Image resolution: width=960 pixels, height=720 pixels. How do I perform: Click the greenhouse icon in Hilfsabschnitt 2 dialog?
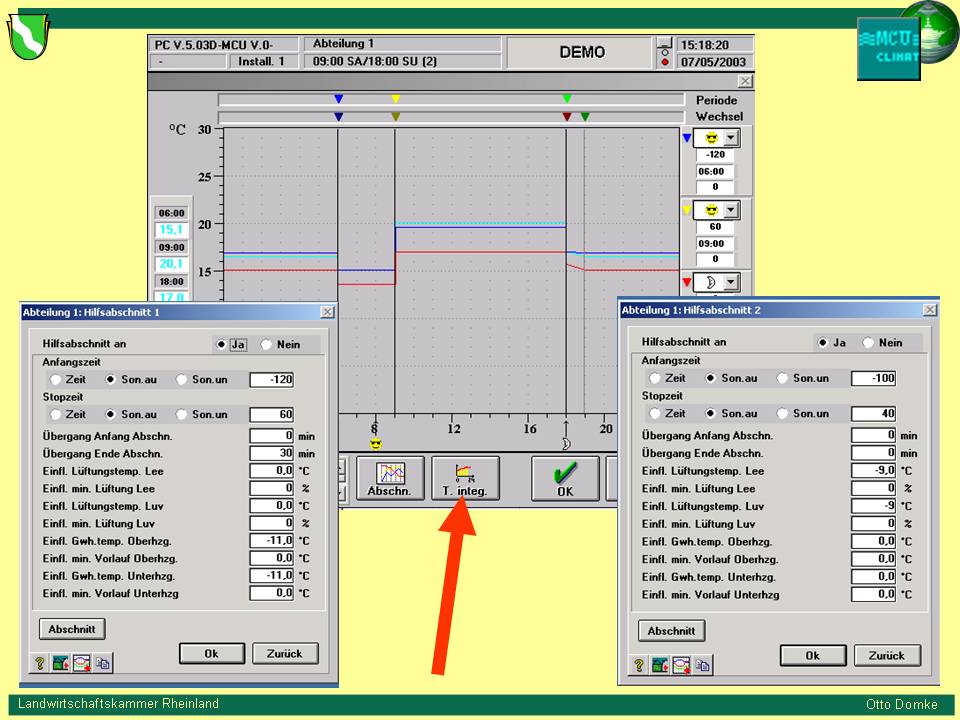(660, 664)
